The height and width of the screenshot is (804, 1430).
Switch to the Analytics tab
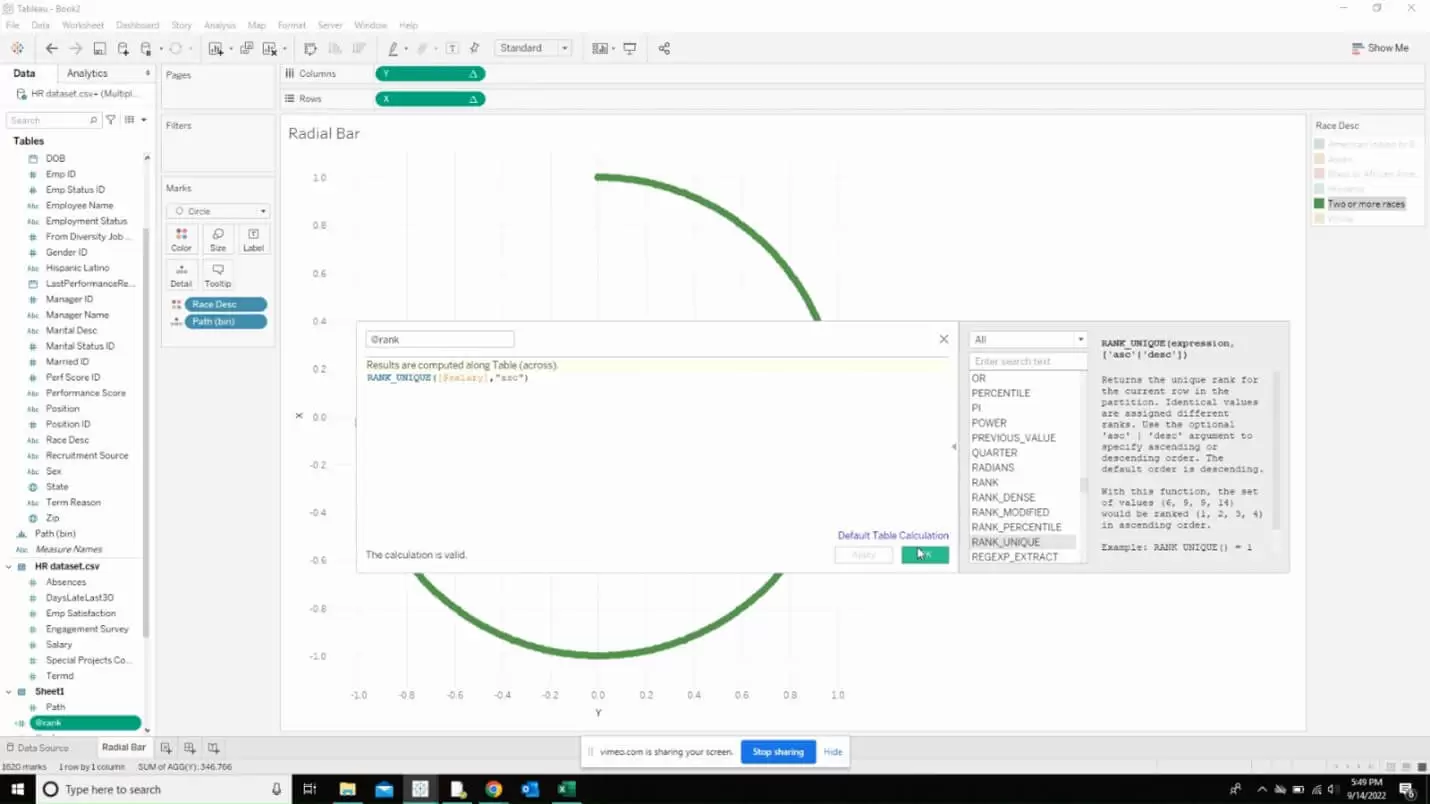coord(87,73)
